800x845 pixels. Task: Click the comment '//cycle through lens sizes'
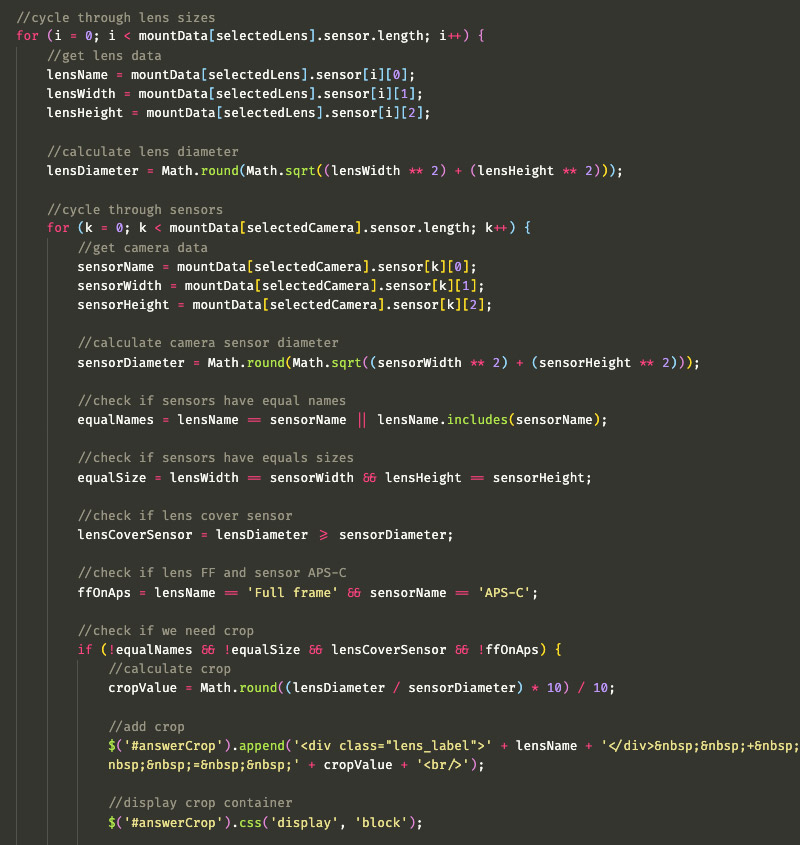(116, 18)
